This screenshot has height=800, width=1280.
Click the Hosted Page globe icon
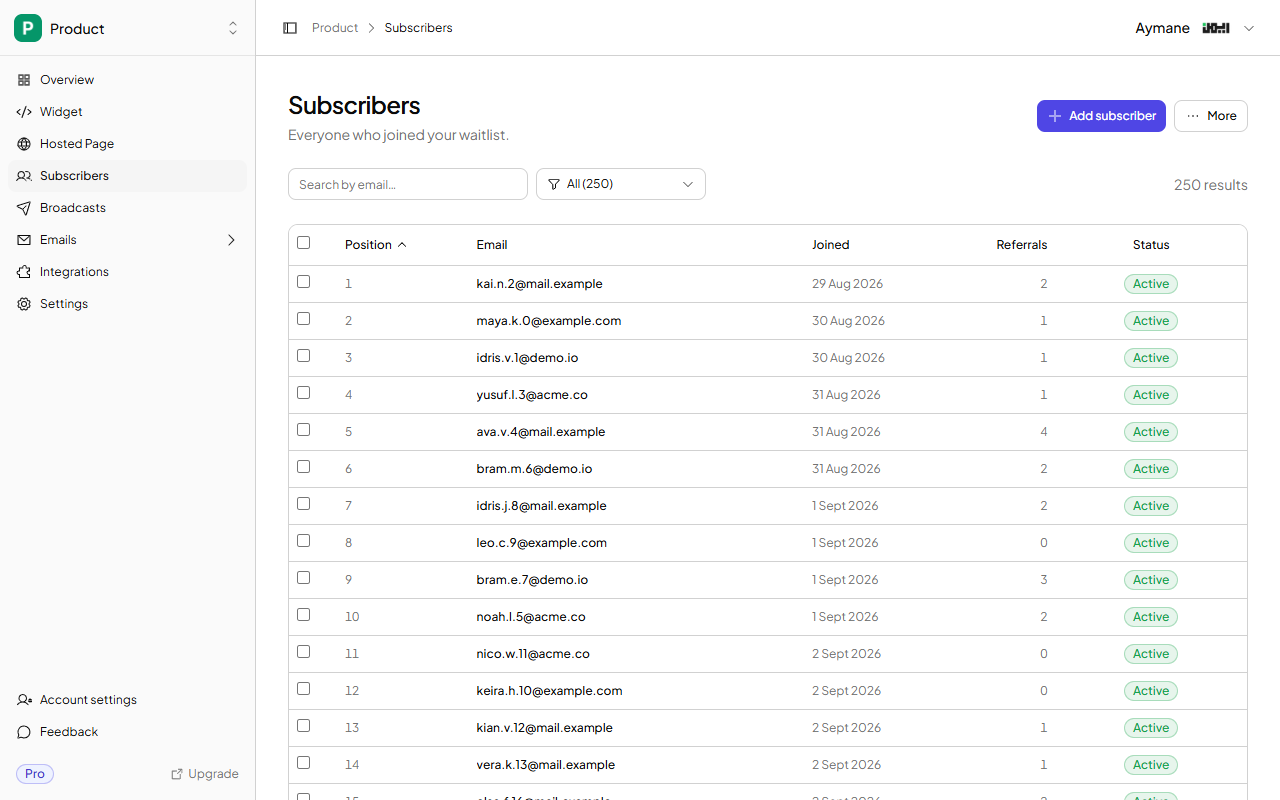(x=24, y=144)
